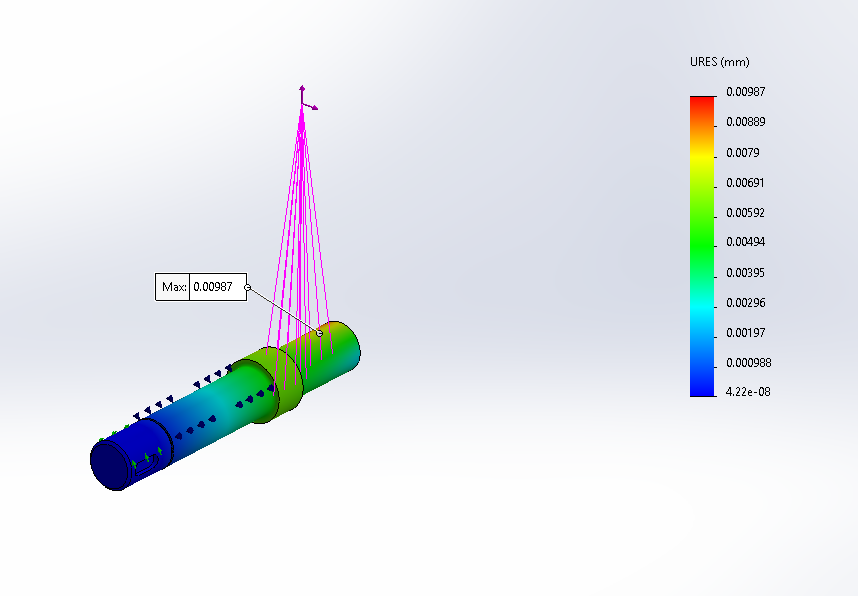The height and width of the screenshot is (596, 858).
Task: Click the 0.0079 legend value
Action: (743, 153)
